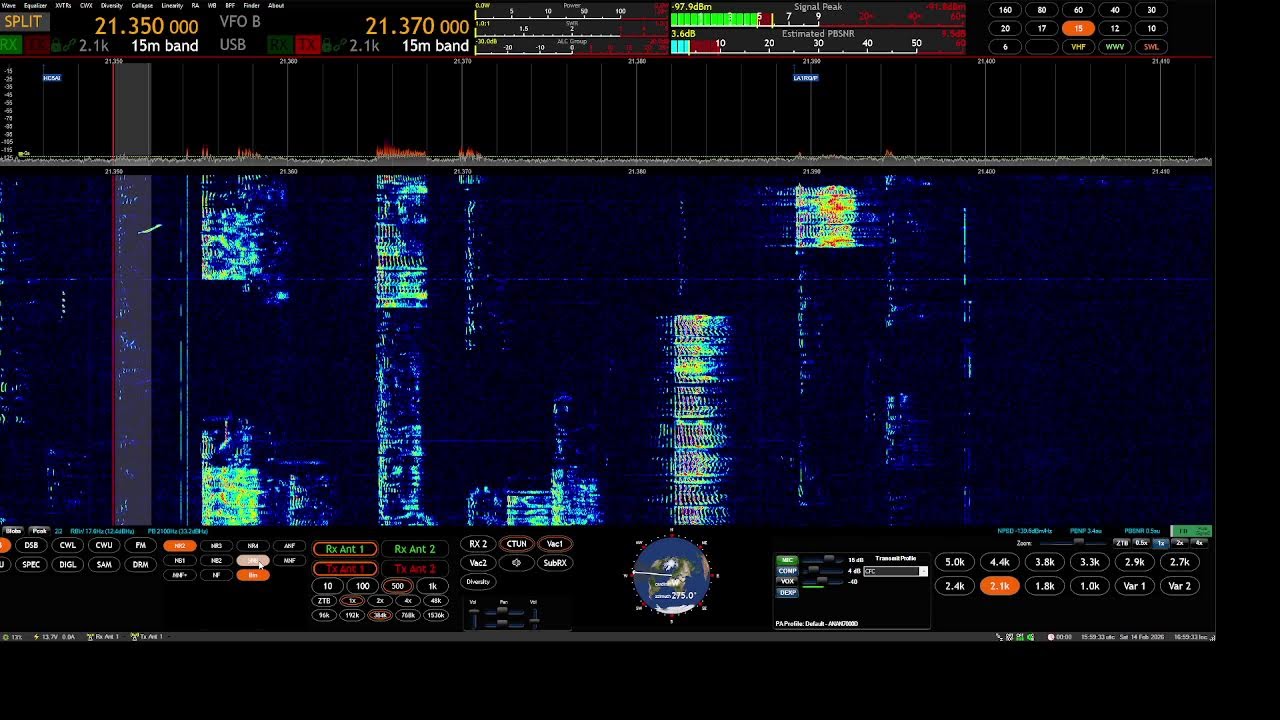Toggle the DEXP downward expander button
Screen dimensions: 1280x720
[788, 592]
